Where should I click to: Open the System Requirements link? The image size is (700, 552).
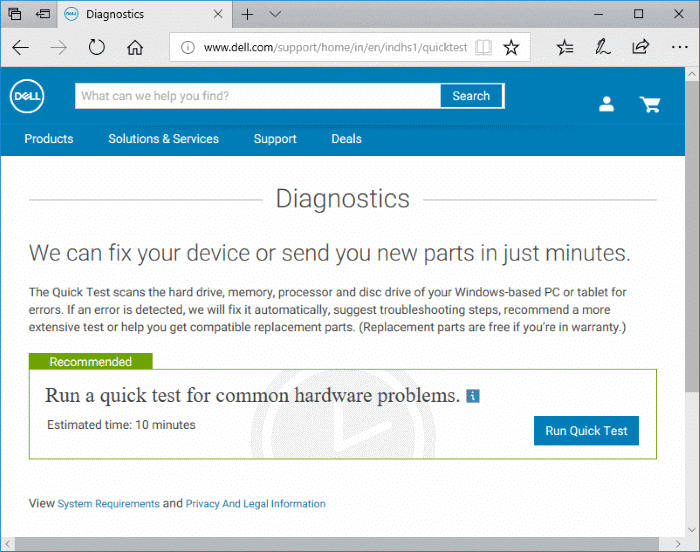pos(108,504)
